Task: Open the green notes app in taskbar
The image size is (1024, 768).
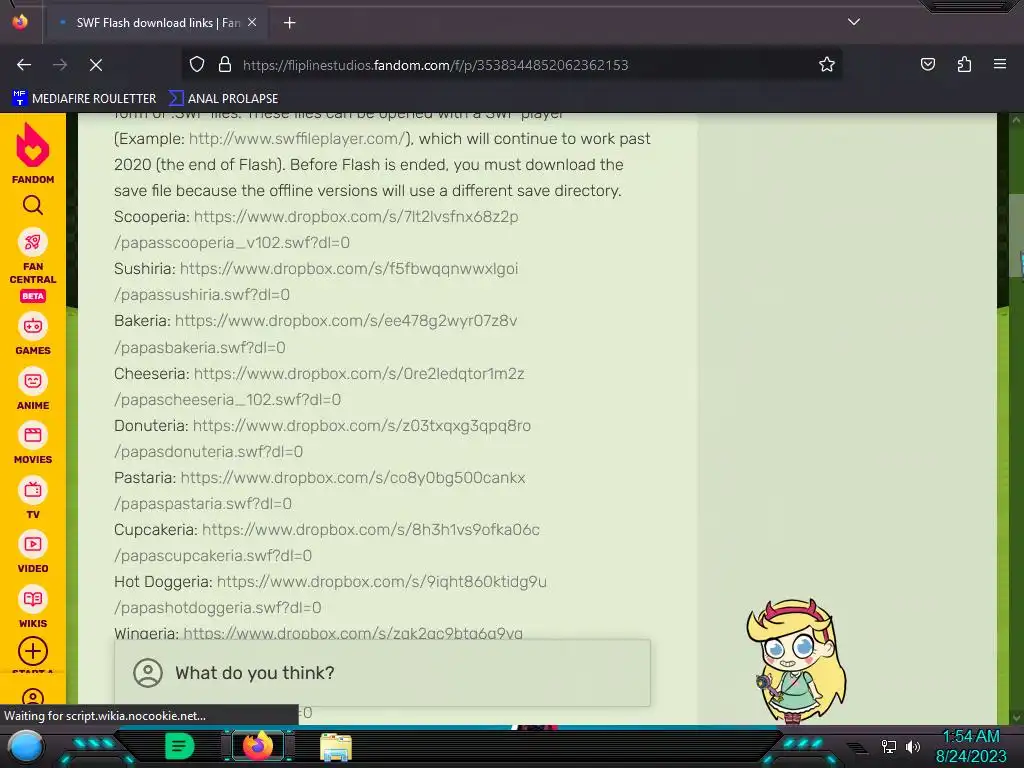Action: click(180, 746)
